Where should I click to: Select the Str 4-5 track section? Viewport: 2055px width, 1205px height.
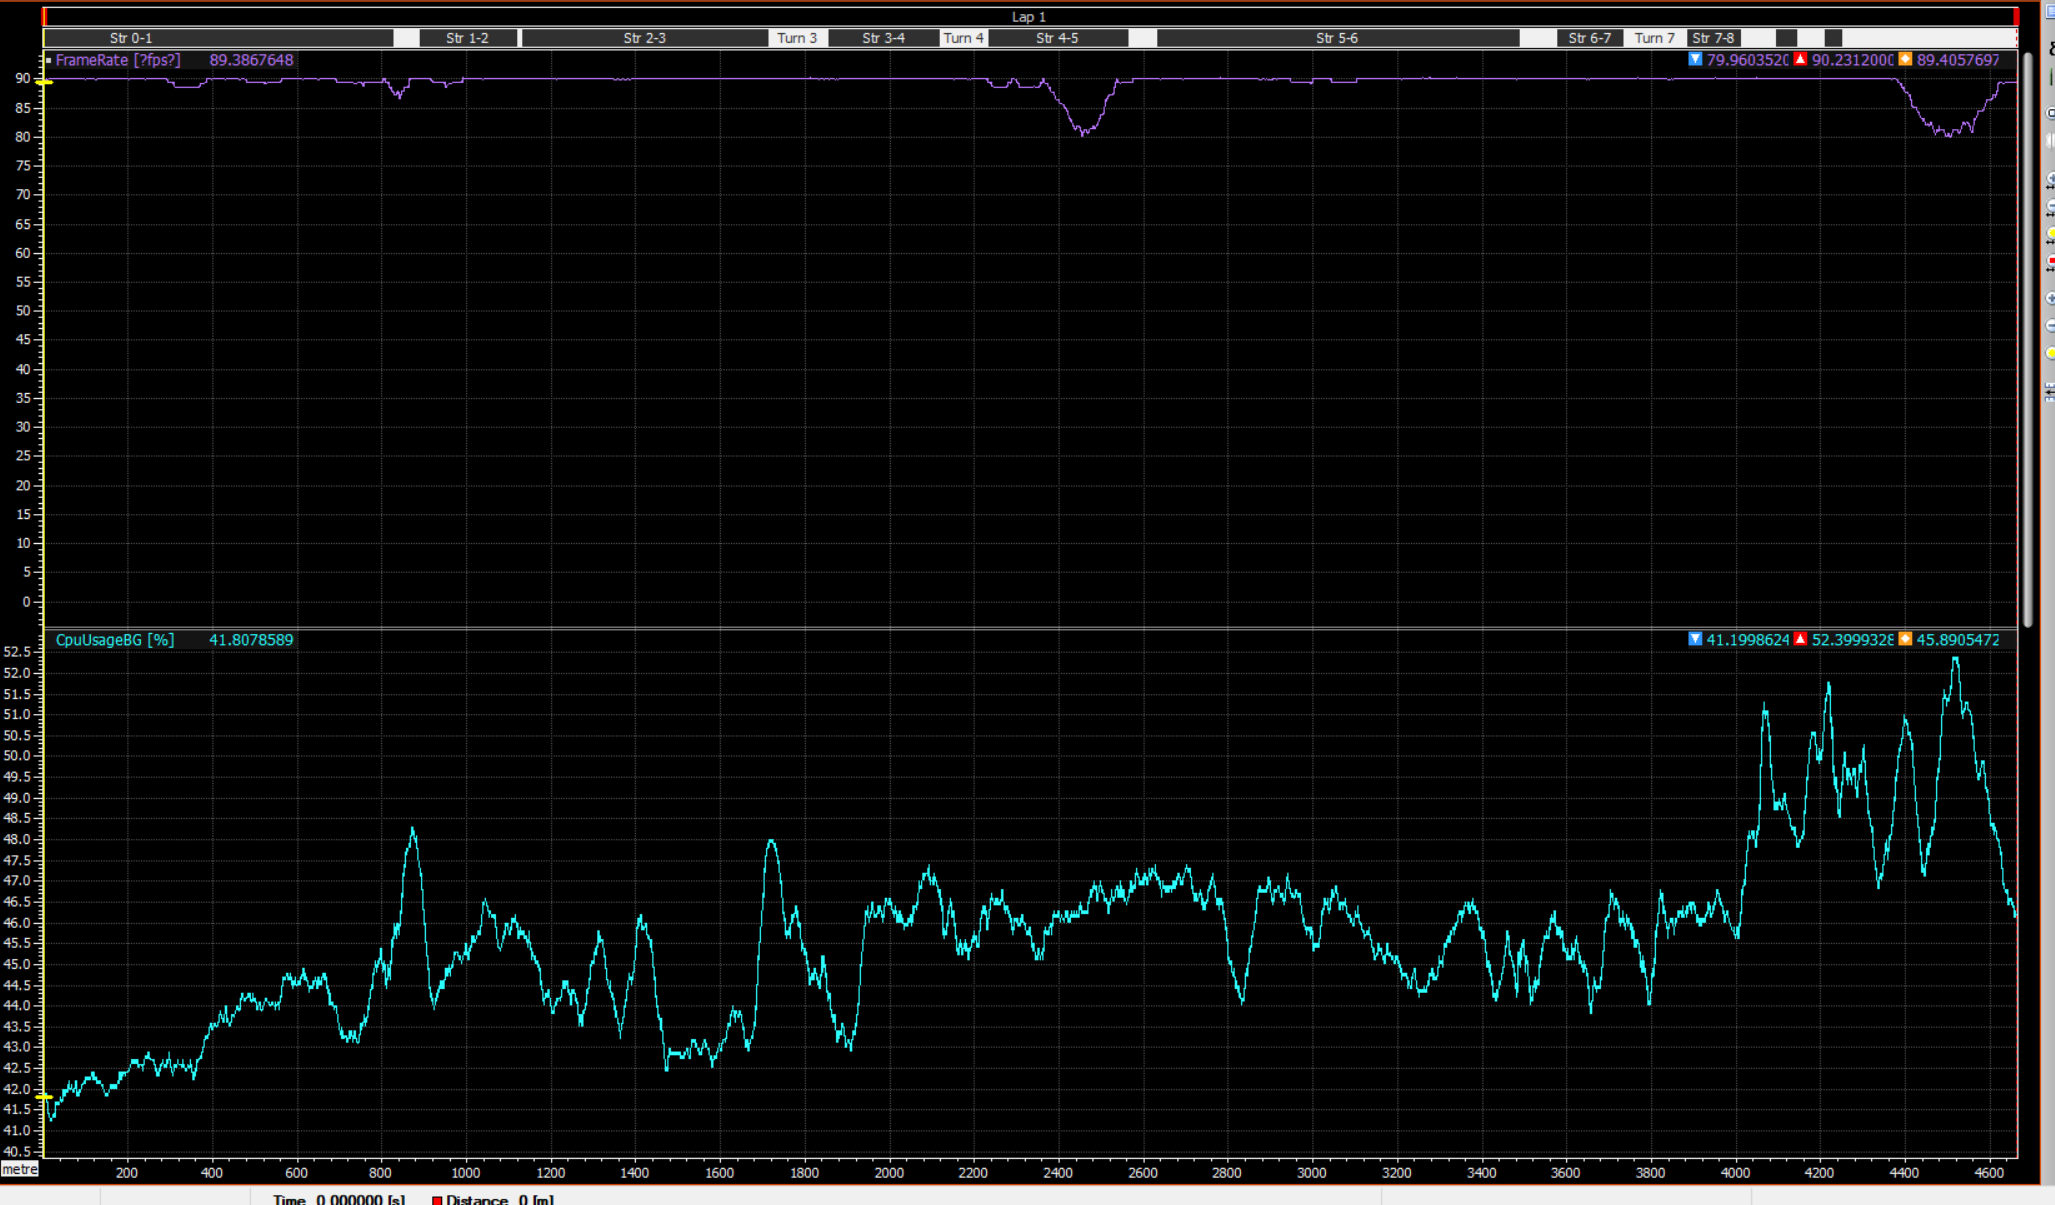point(1058,38)
